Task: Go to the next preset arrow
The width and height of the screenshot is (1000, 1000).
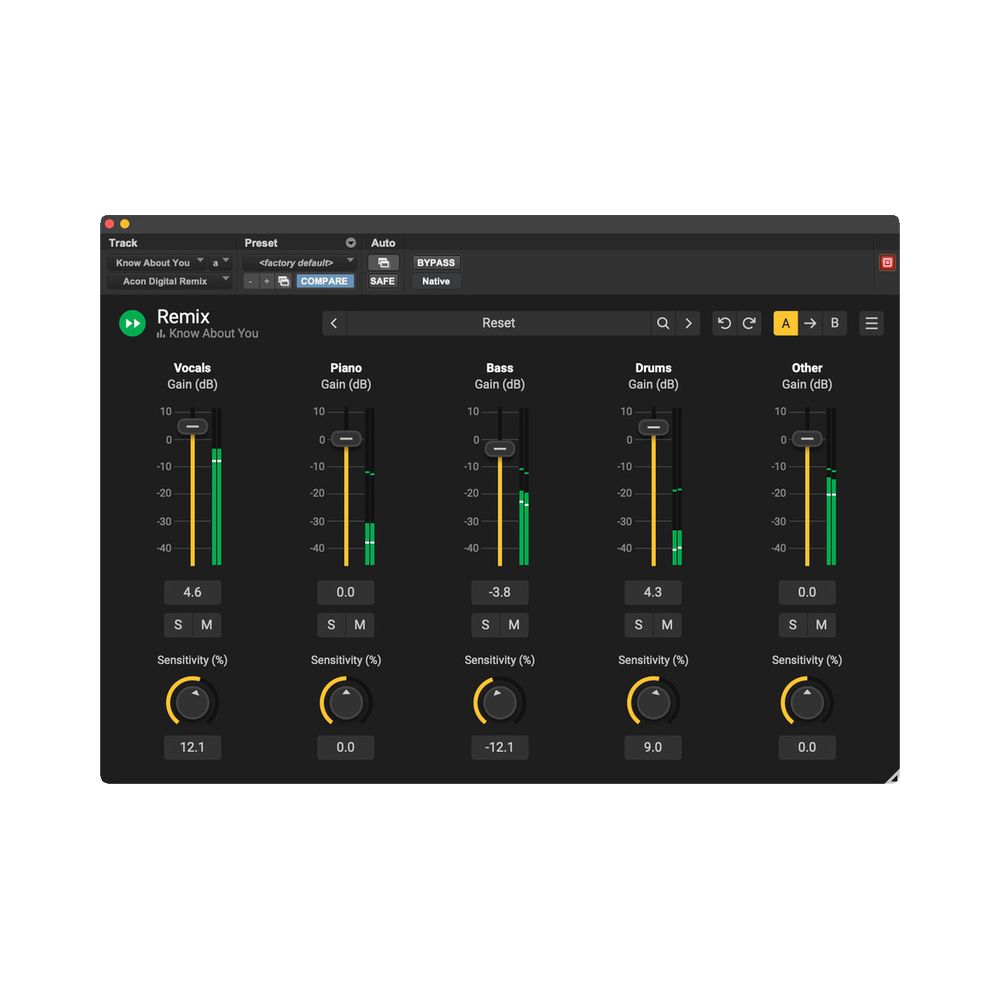Action: (688, 323)
